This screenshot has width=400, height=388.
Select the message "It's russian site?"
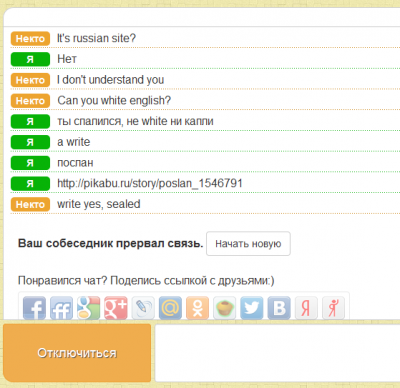coord(96,38)
